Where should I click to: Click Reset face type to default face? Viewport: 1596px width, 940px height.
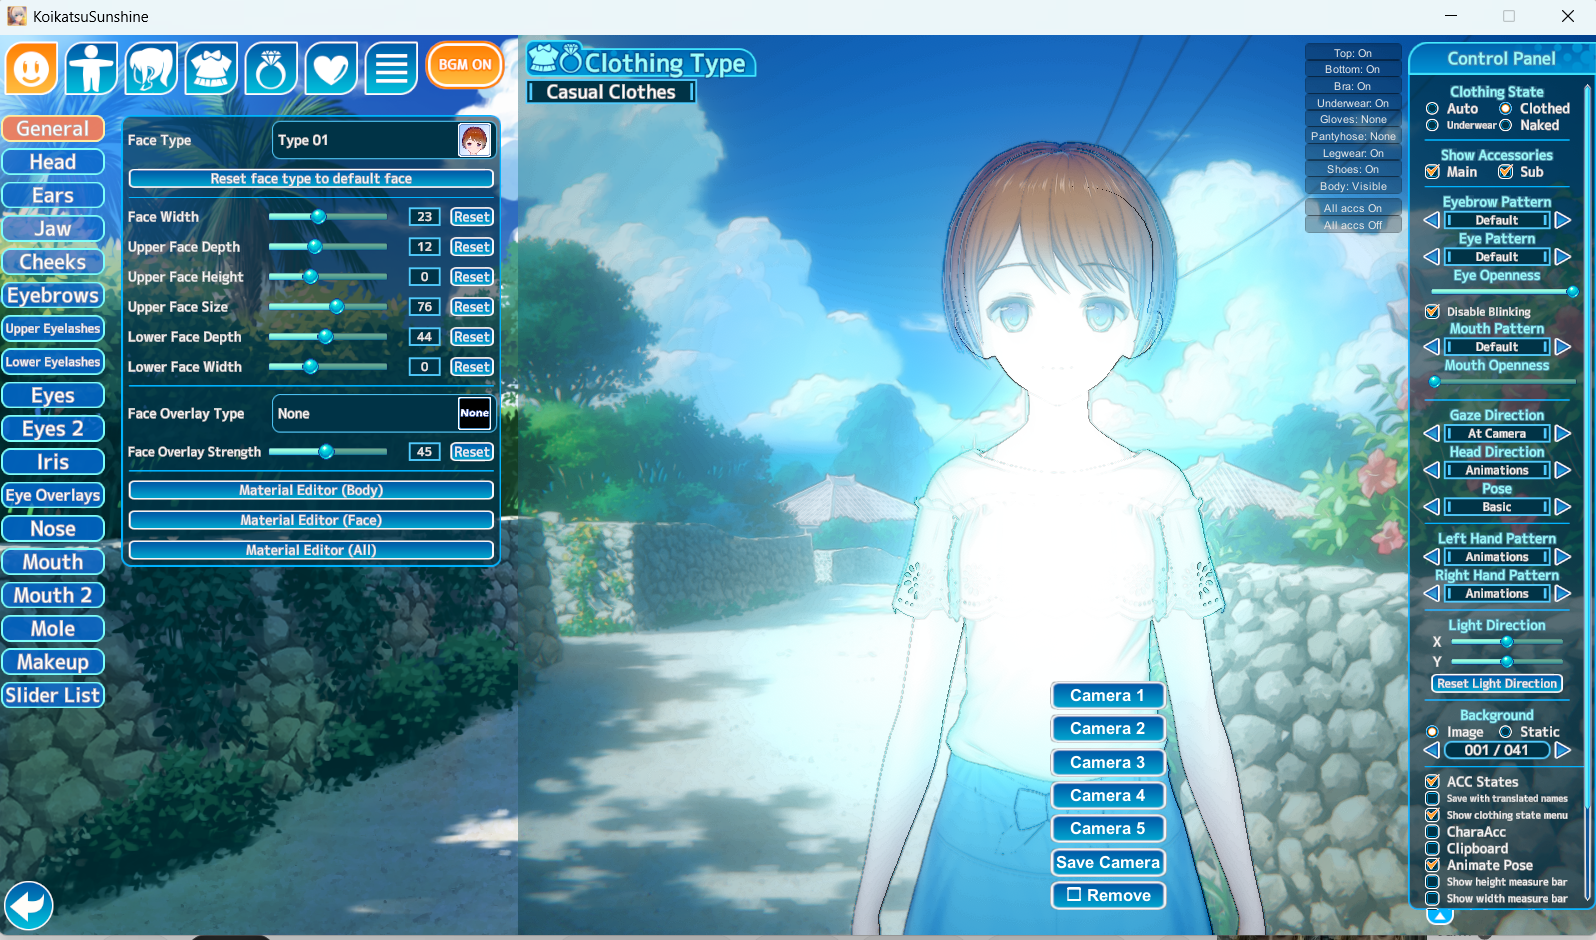click(311, 179)
